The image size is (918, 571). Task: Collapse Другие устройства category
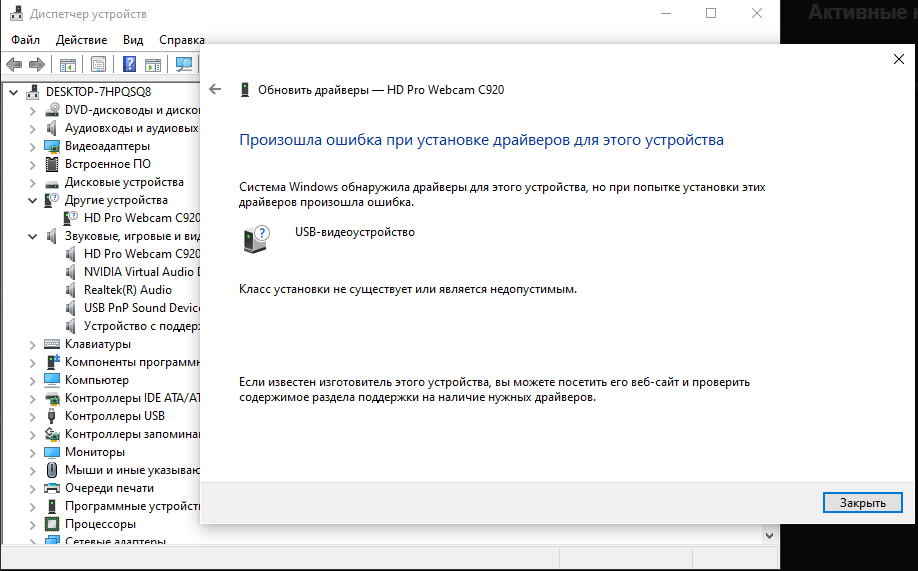[x=33, y=200]
